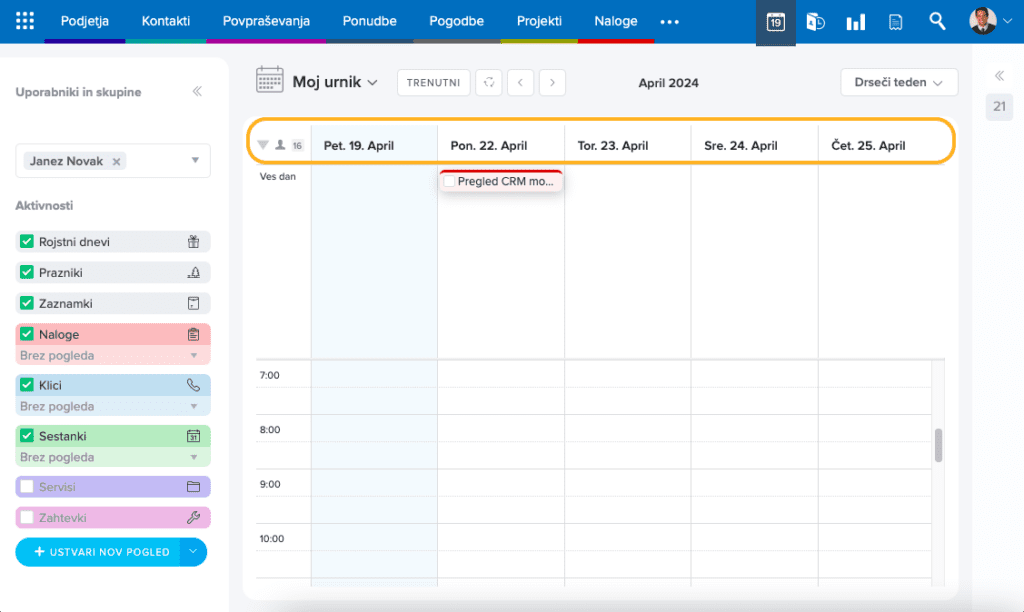Click the search magnifier icon

(x=937, y=21)
